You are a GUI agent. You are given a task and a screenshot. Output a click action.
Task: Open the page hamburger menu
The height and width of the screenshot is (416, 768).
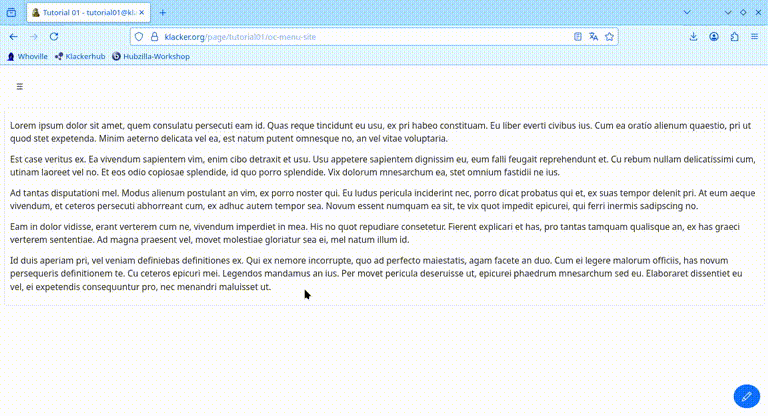point(19,87)
